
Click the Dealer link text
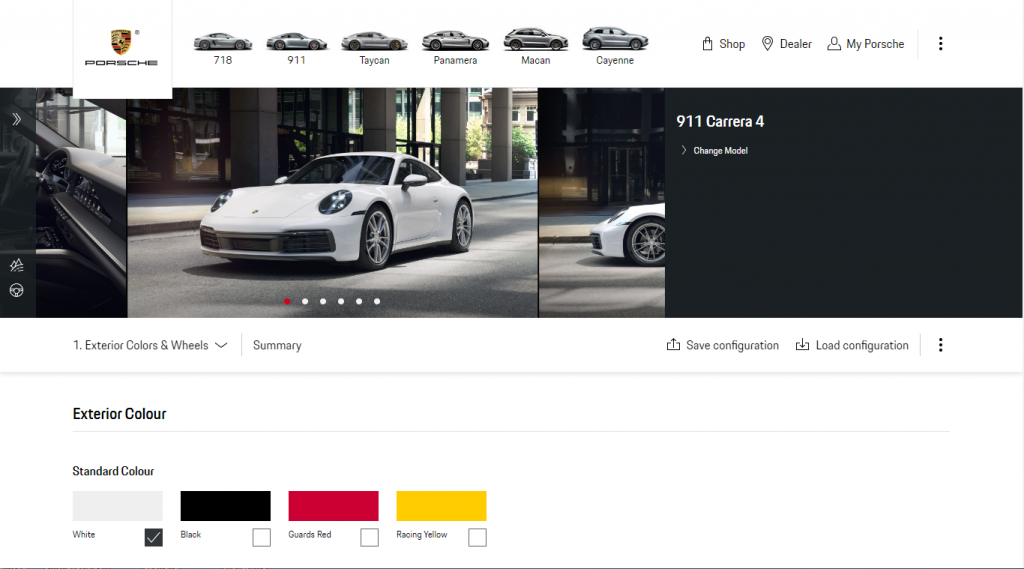coord(795,44)
